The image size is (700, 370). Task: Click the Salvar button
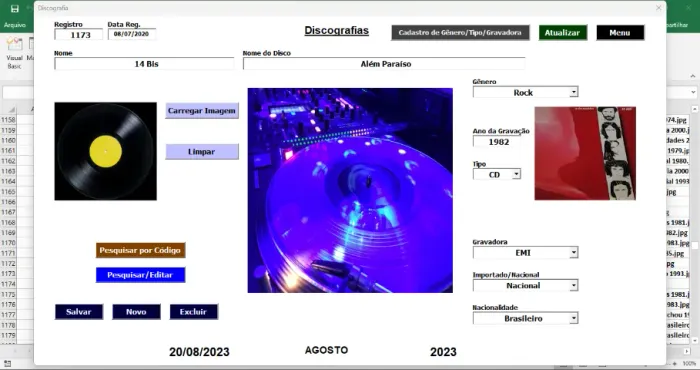pyautogui.click(x=79, y=312)
